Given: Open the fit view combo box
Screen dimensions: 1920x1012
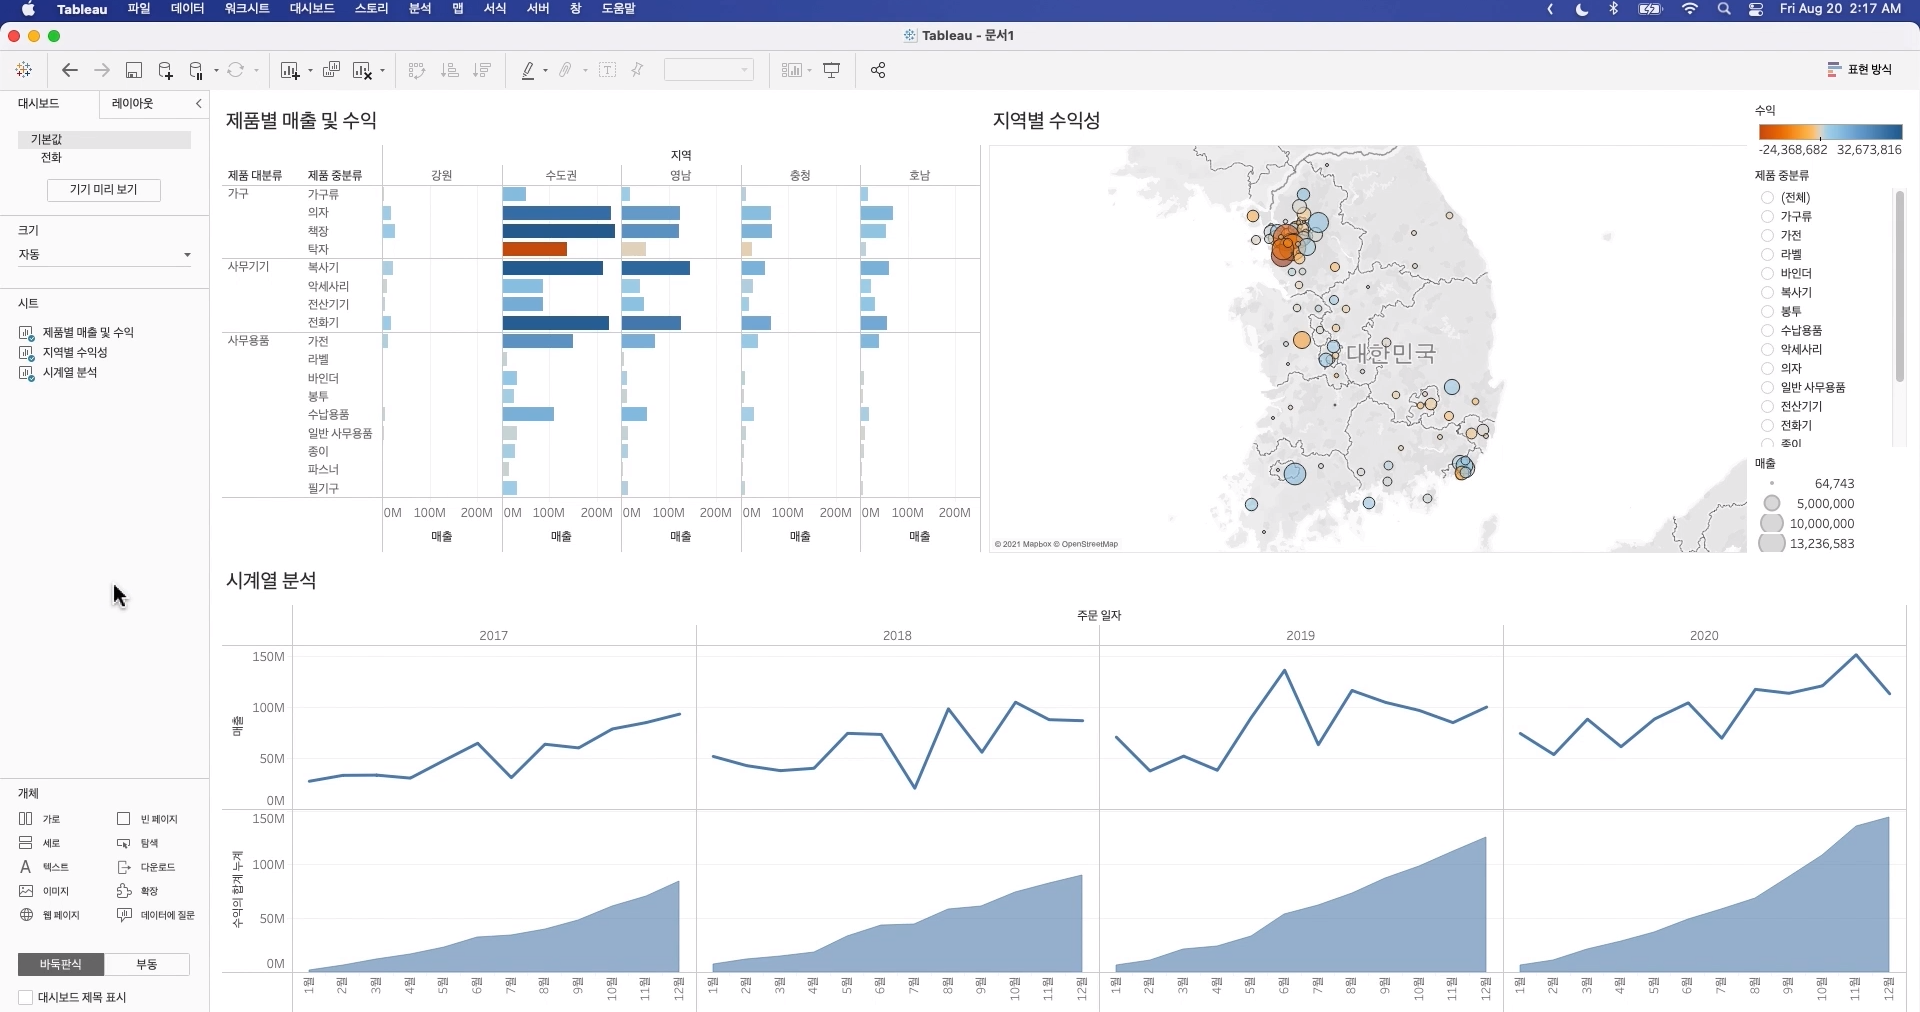Looking at the screenshot, I should click(x=708, y=70).
